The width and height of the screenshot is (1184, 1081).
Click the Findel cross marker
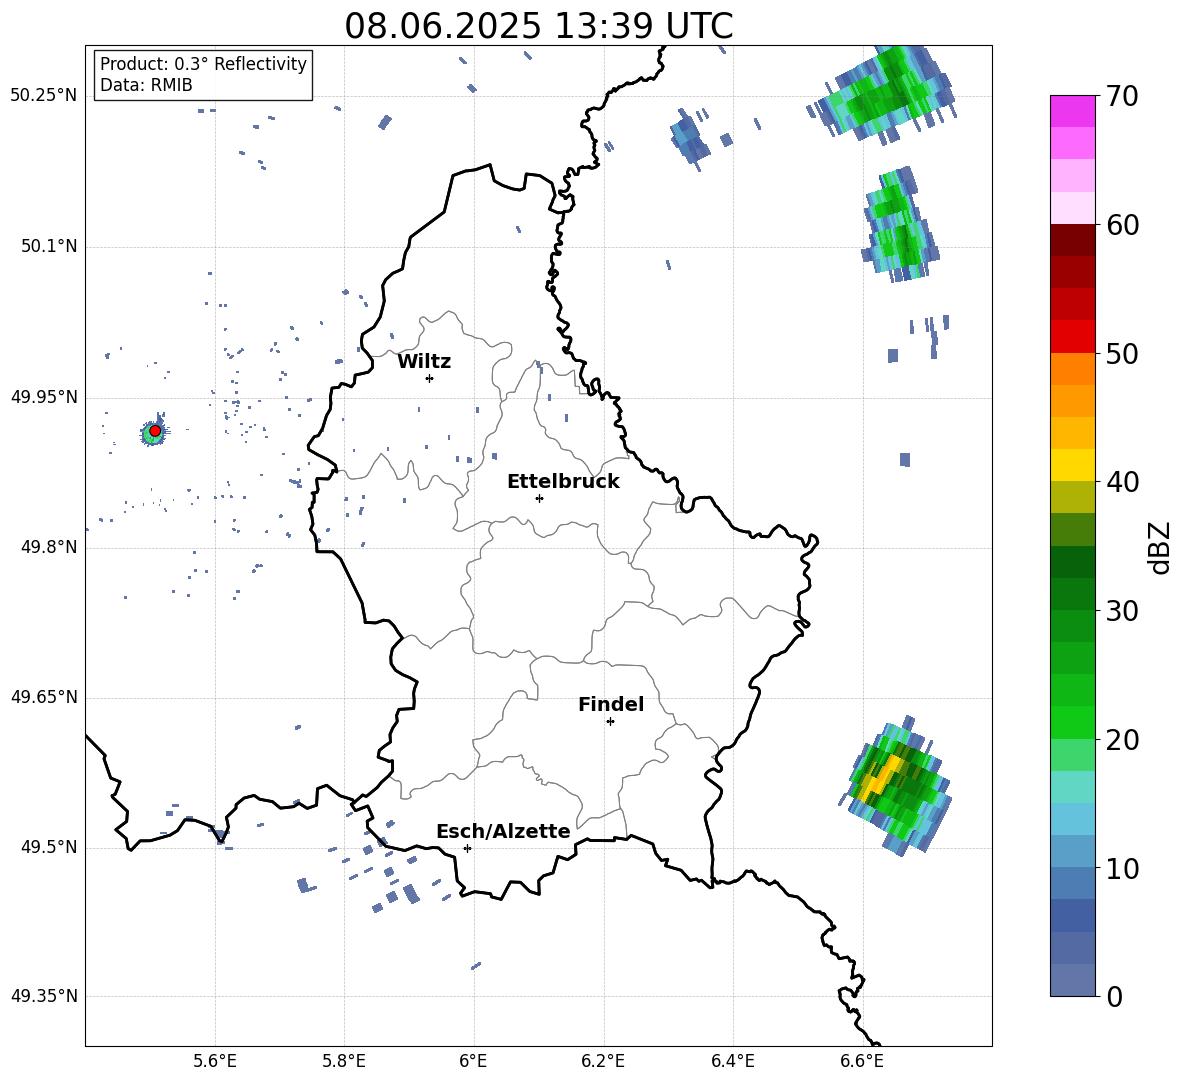pyautogui.click(x=610, y=722)
